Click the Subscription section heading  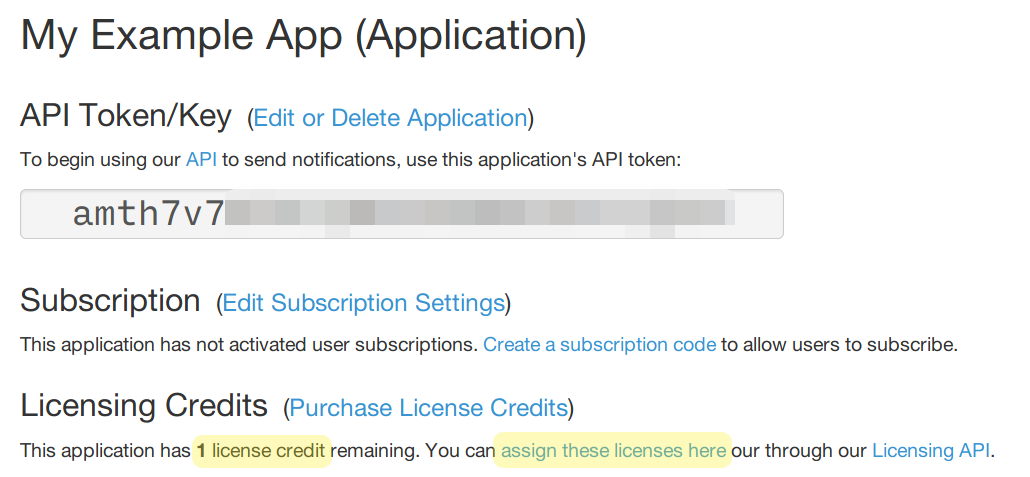(110, 301)
